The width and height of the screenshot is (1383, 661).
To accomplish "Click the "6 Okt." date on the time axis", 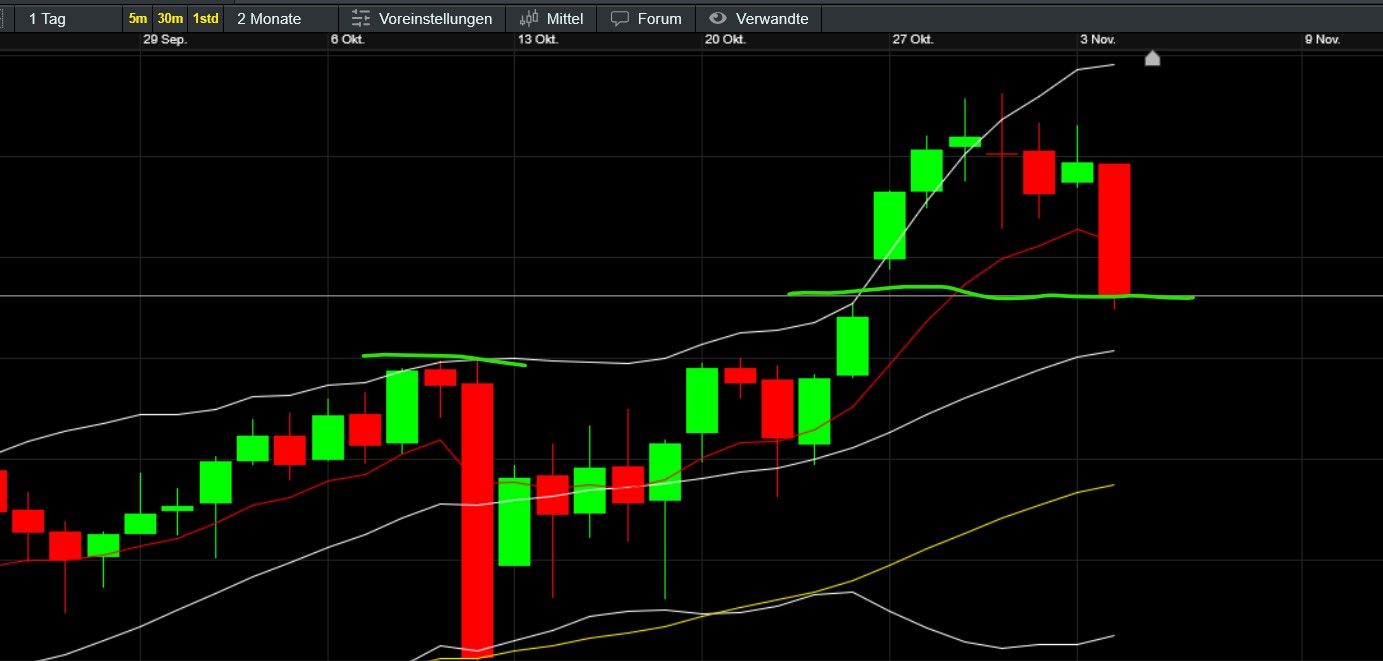I will (348, 39).
